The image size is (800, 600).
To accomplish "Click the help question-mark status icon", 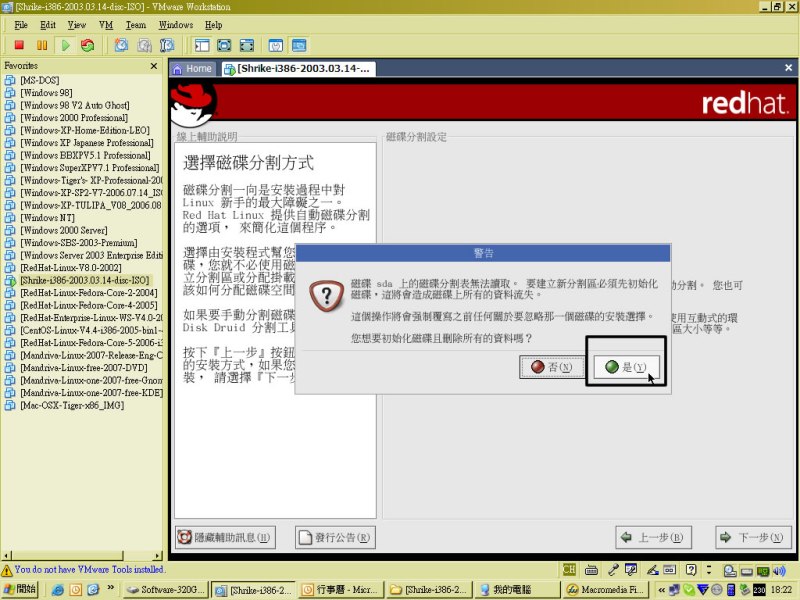I will tap(691, 570).
